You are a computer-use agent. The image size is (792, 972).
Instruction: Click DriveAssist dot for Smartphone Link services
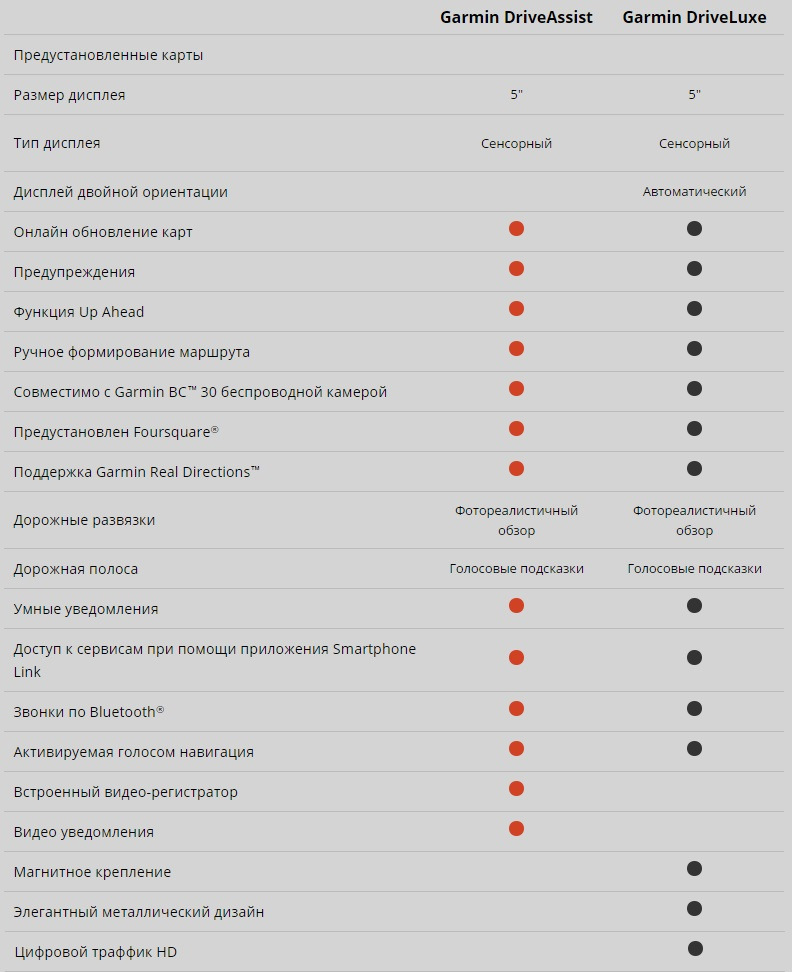pyautogui.click(x=516, y=658)
